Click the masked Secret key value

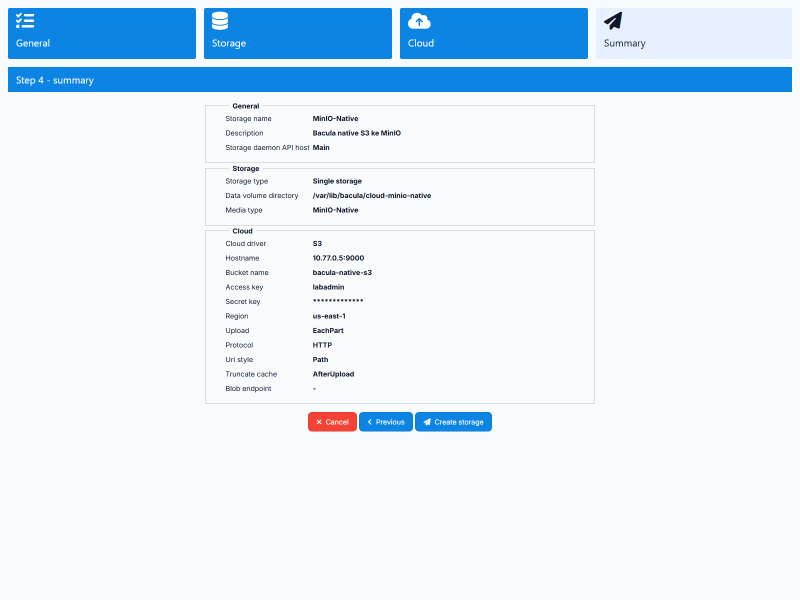pos(338,301)
